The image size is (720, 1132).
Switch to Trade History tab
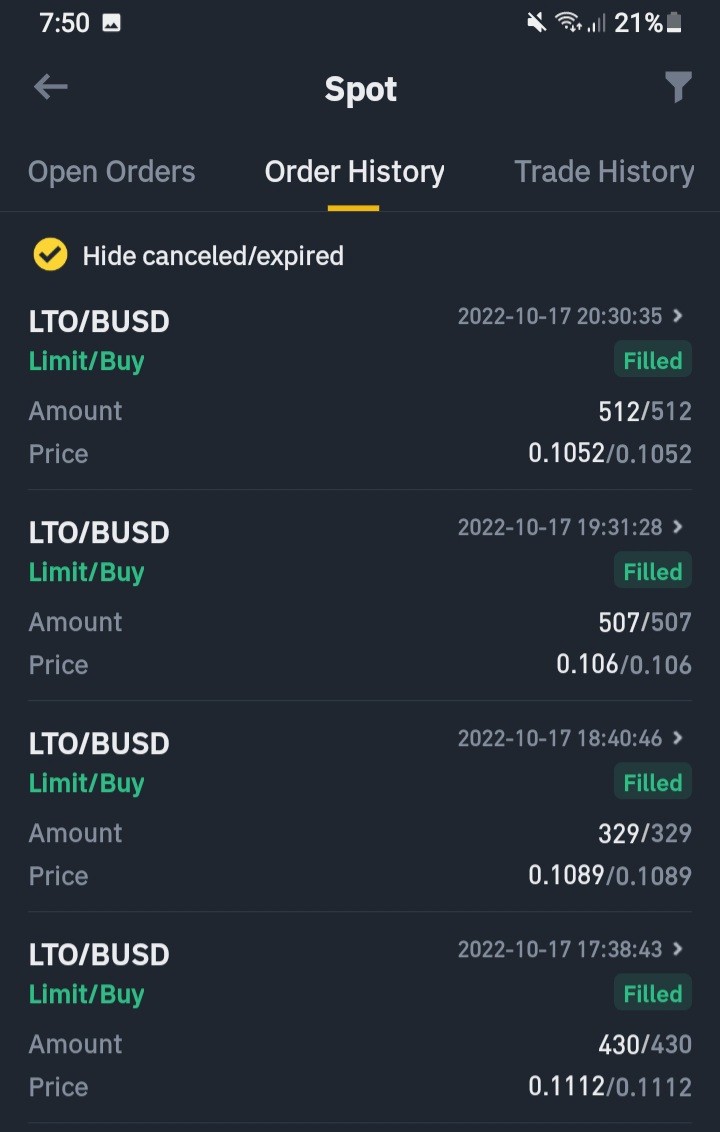[x=604, y=172]
